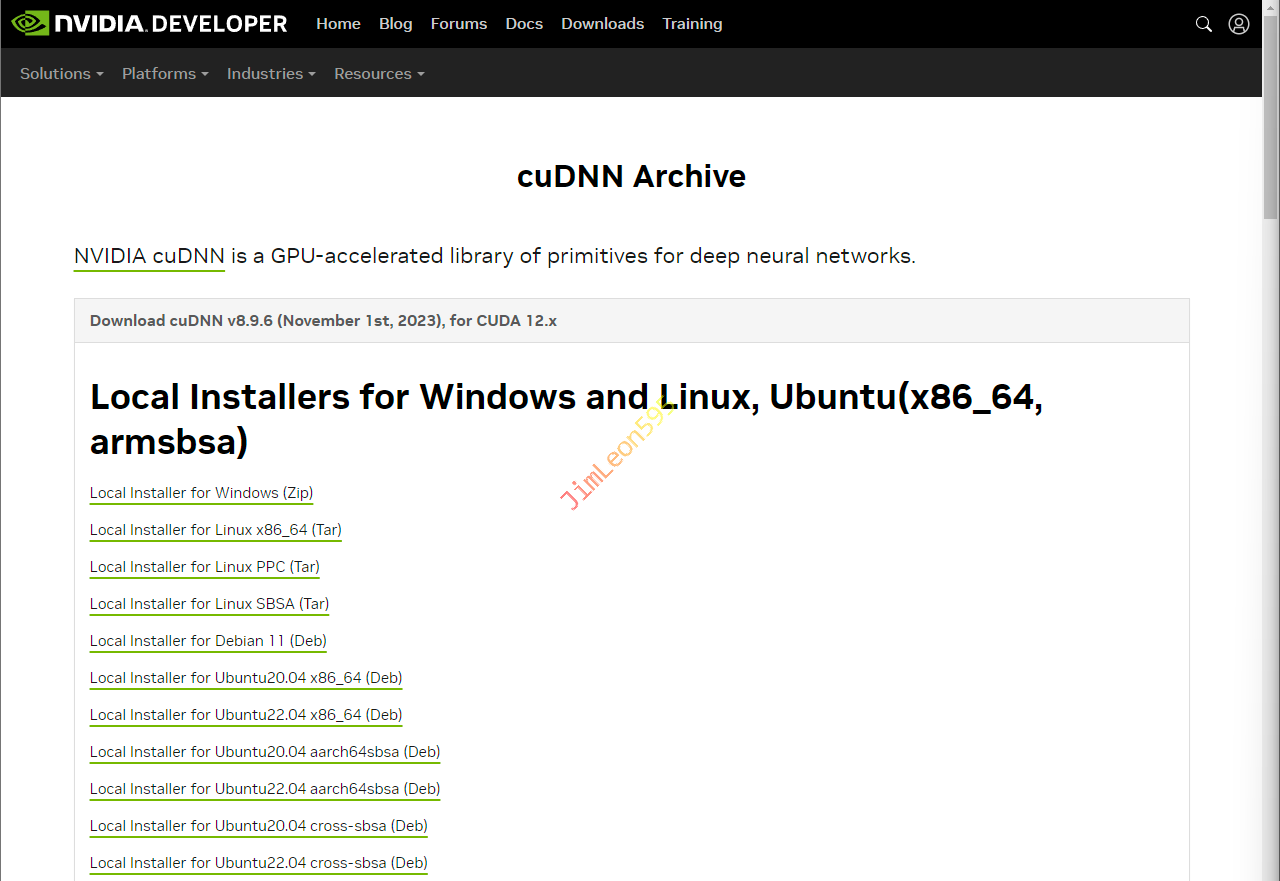Expand the Industries dropdown
The image size is (1280, 881).
pos(271,74)
